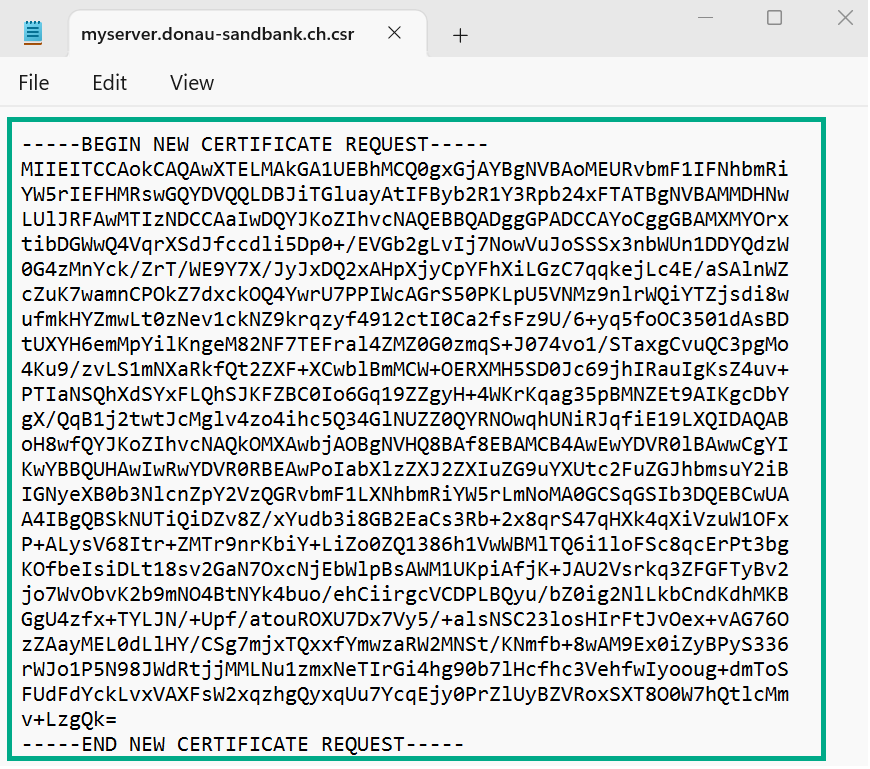Click the line starting with LUlJRFAwMTIz
870x769 pixels.
tap(405, 219)
